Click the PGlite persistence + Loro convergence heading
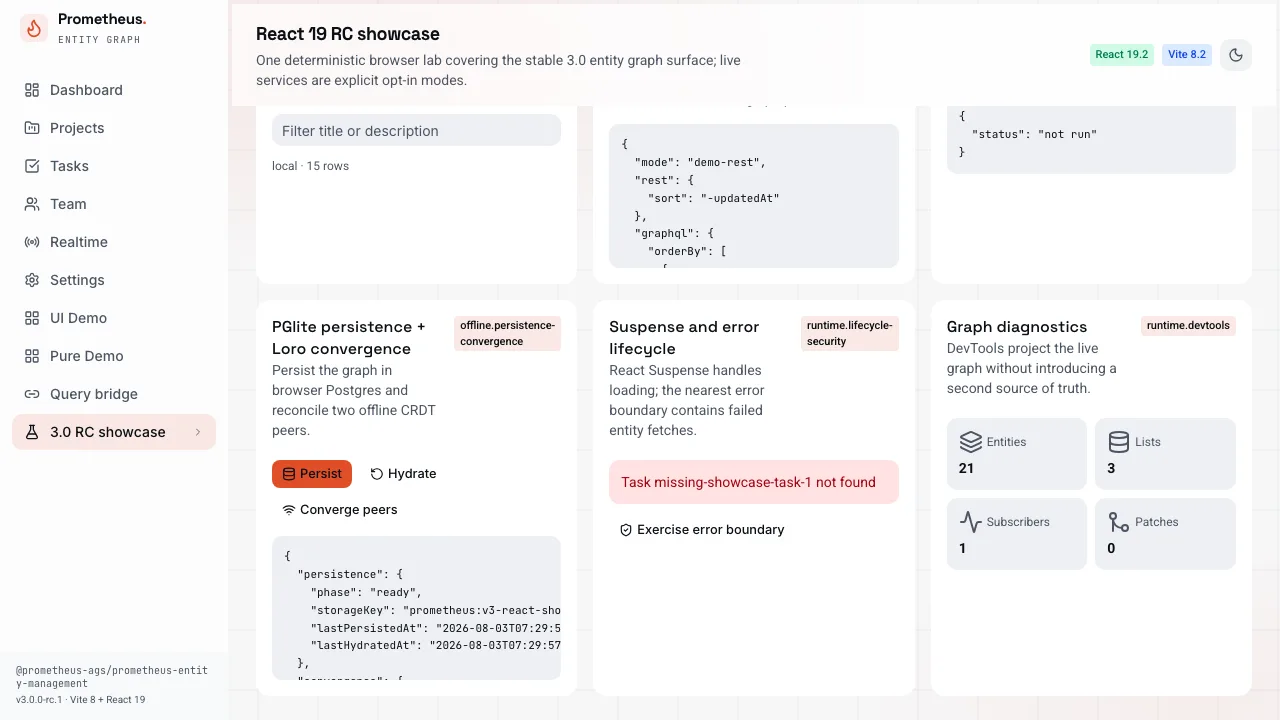 pos(349,338)
